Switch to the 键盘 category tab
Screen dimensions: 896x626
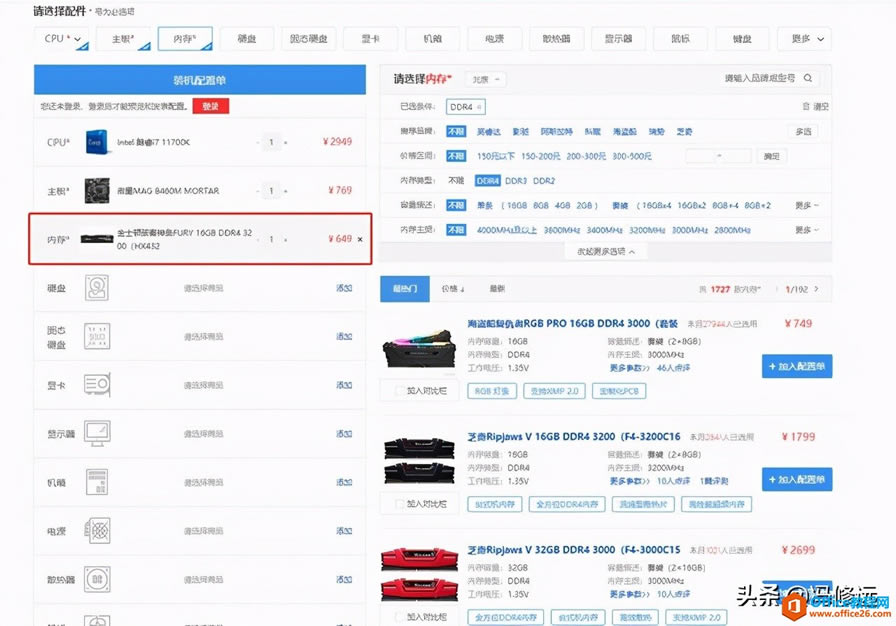(742, 39)
